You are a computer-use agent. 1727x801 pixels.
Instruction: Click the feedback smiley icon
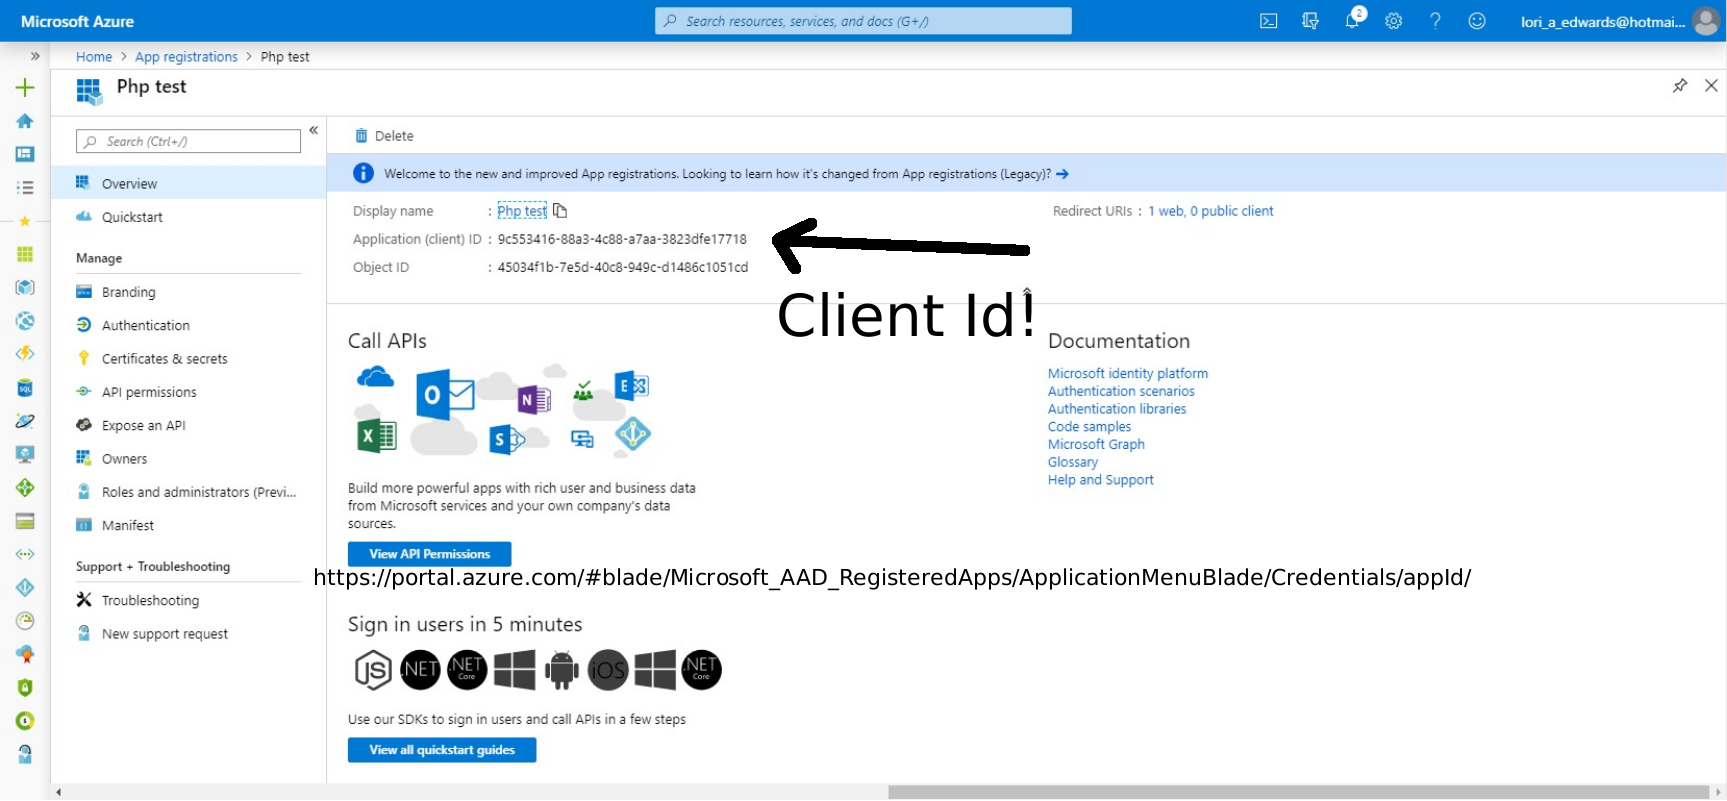tap(1477, 21)
